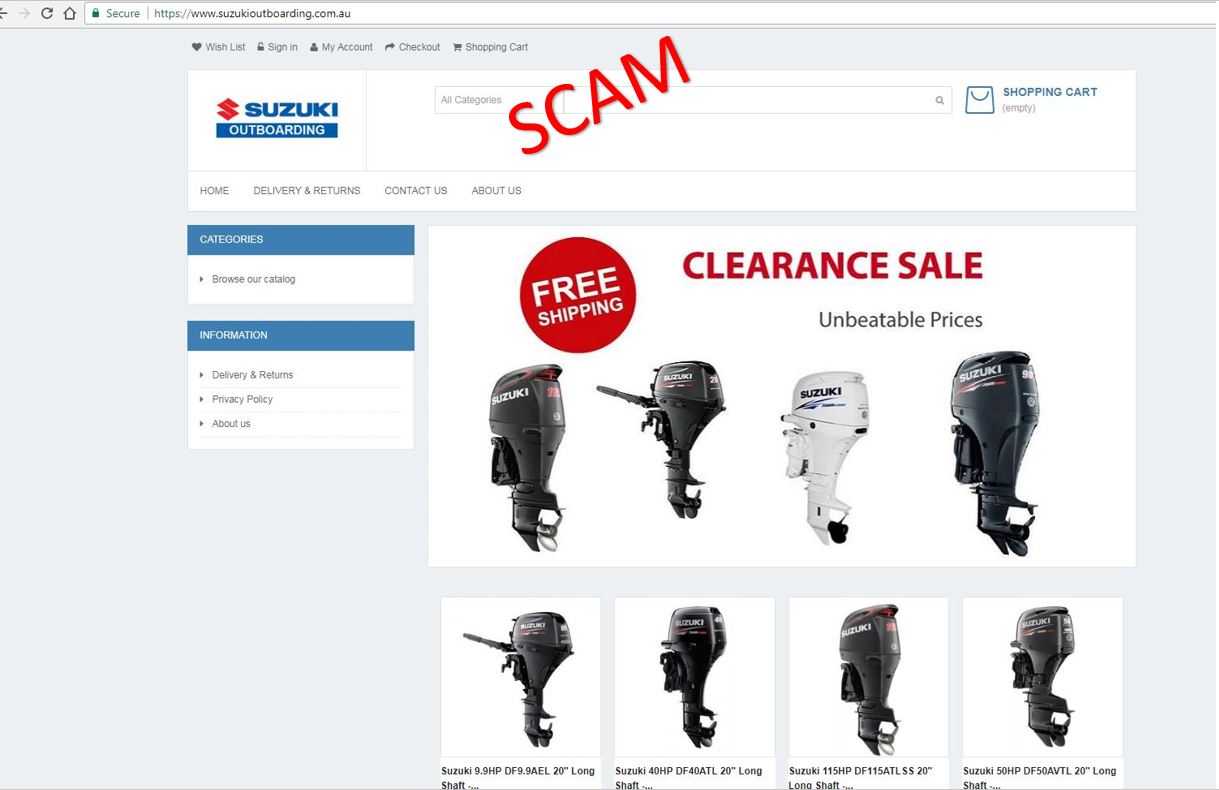
Task: Open the HOME menu item
Action: [x=214, y=191]
